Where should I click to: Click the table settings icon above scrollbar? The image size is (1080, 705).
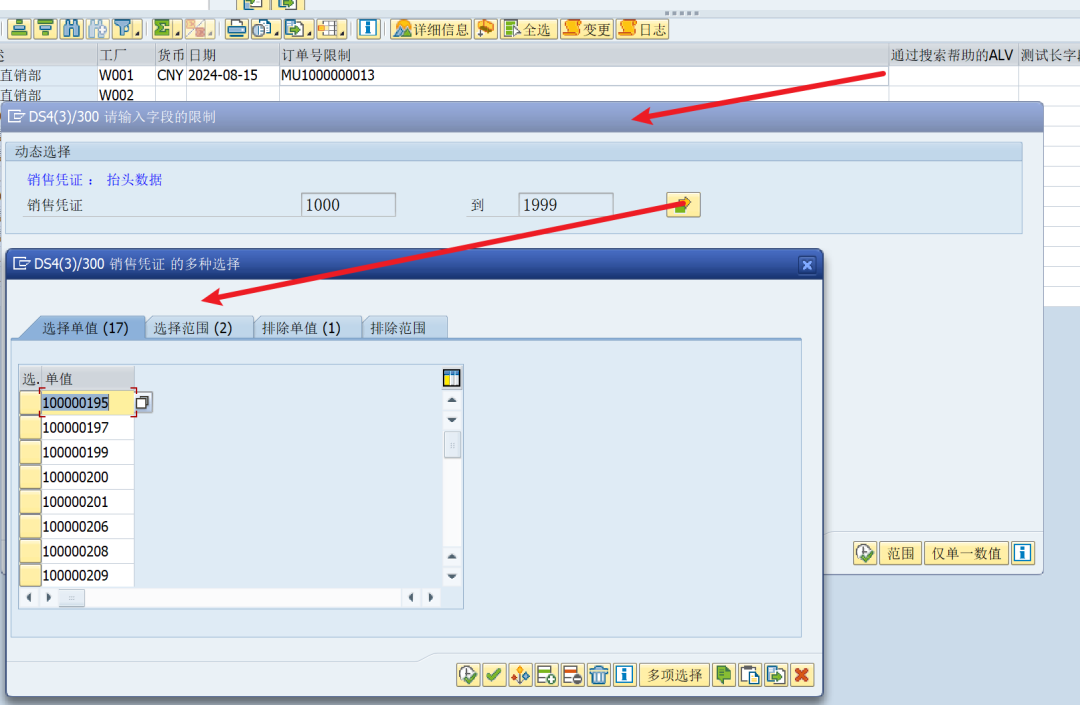point(452,377)
